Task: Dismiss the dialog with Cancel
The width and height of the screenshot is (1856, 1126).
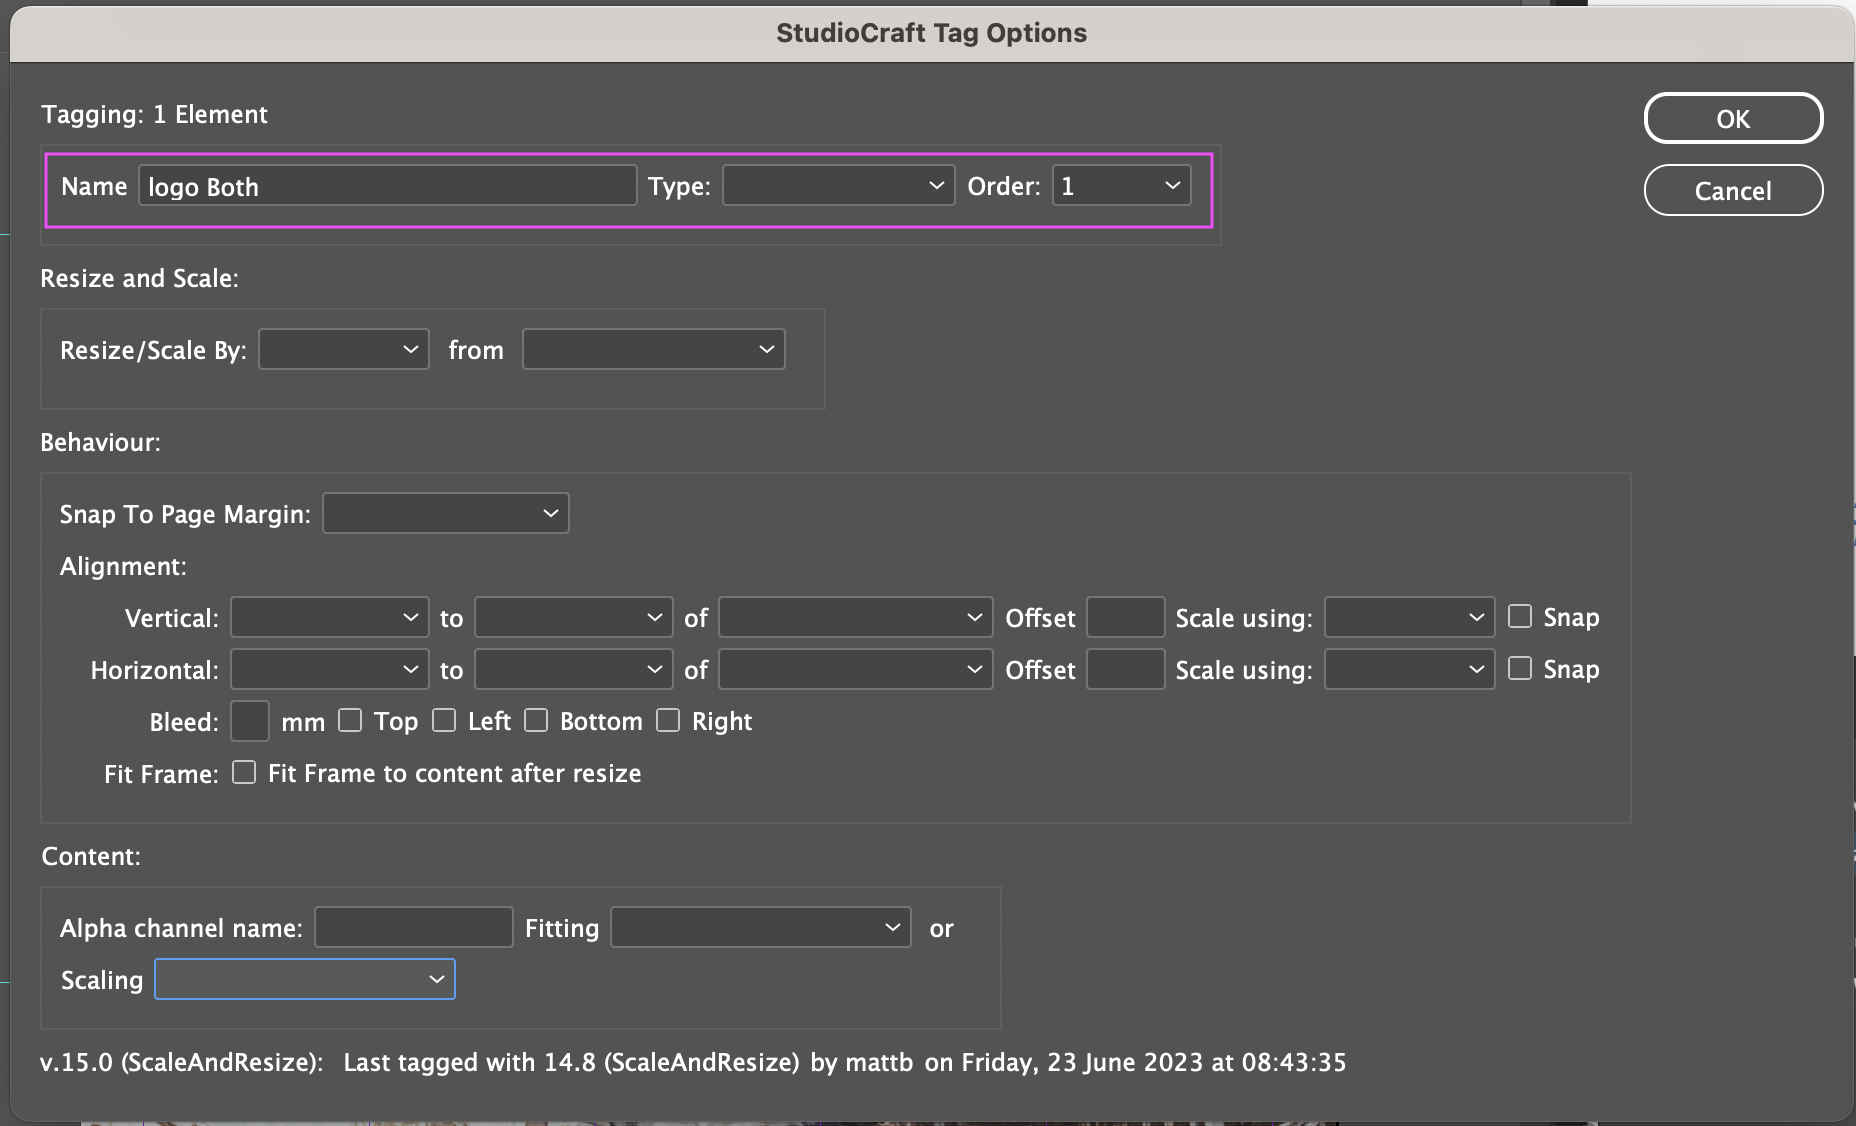Action: coord(1733,190)
